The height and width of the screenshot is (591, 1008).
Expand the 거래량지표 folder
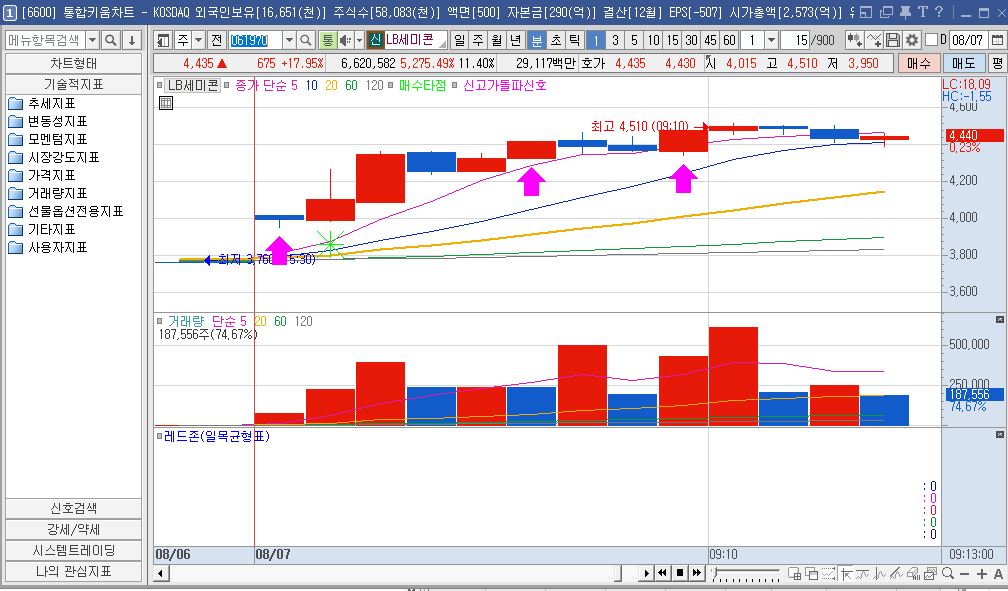[48, 194]
